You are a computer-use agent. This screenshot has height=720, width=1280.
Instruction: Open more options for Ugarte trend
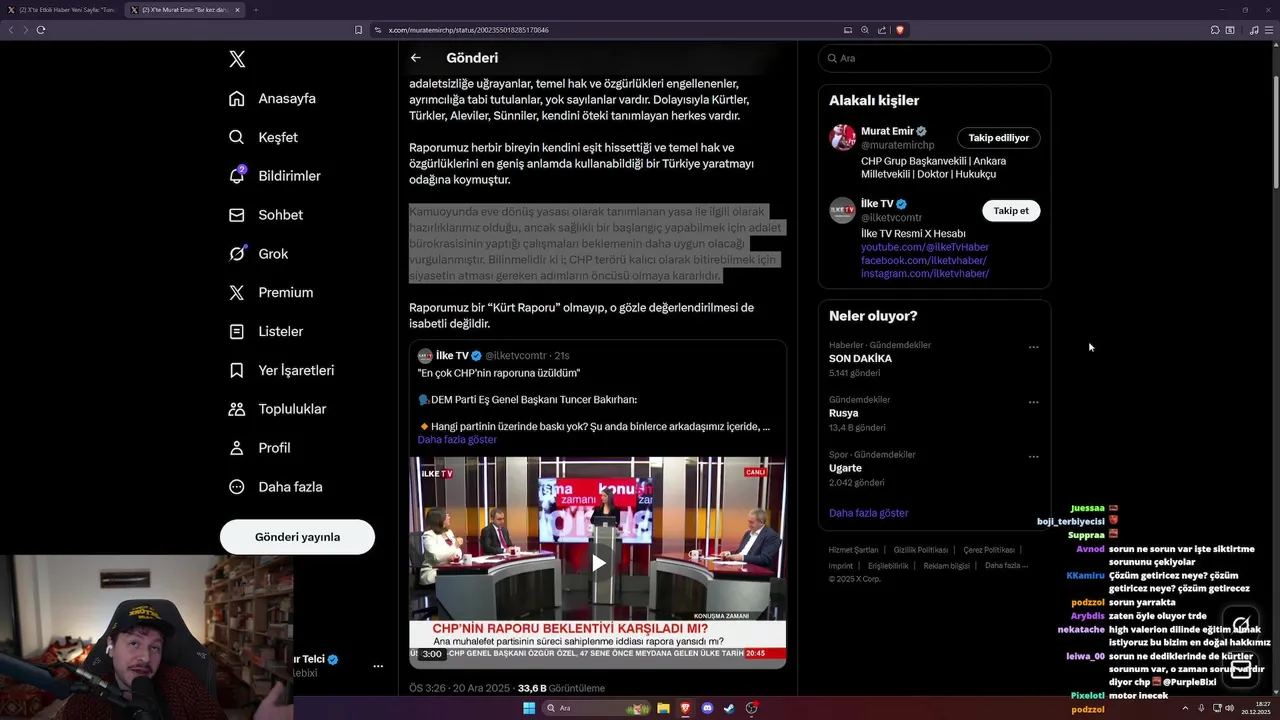1034,457
